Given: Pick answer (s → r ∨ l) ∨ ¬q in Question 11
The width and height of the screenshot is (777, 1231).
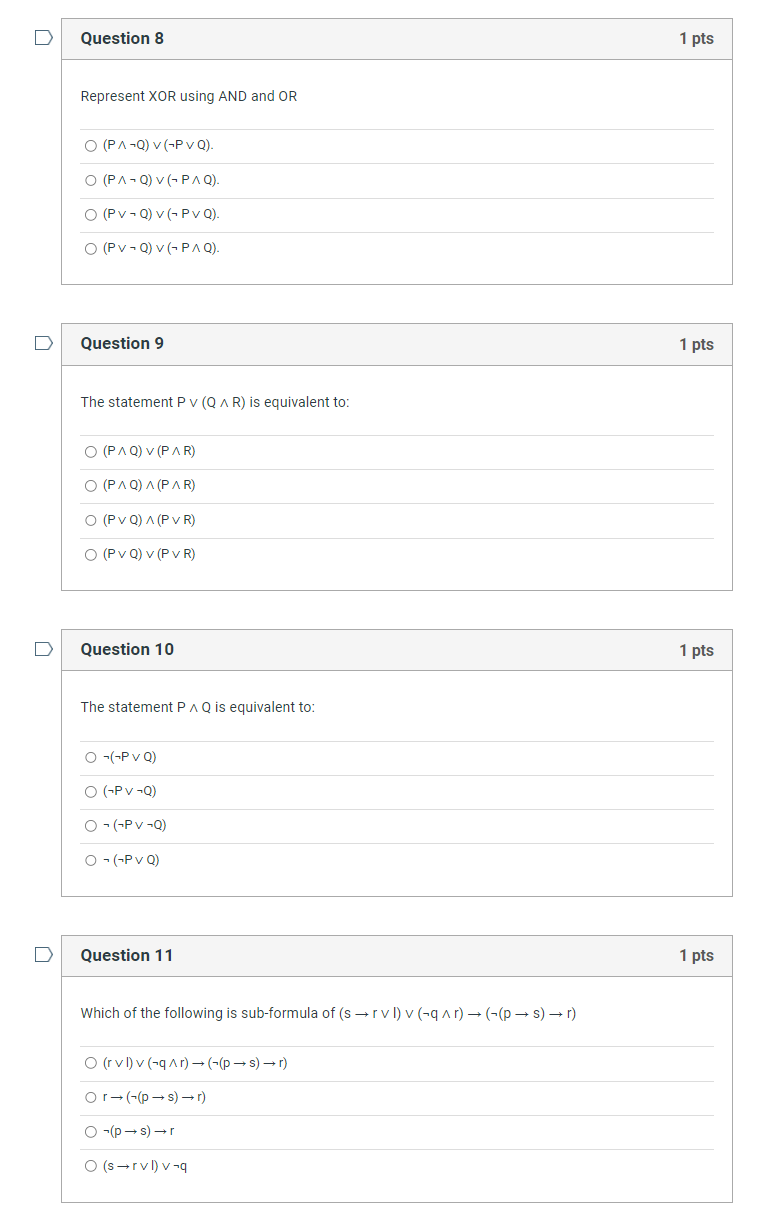Looking at the screenshot, I should (x=90, y=1165).
